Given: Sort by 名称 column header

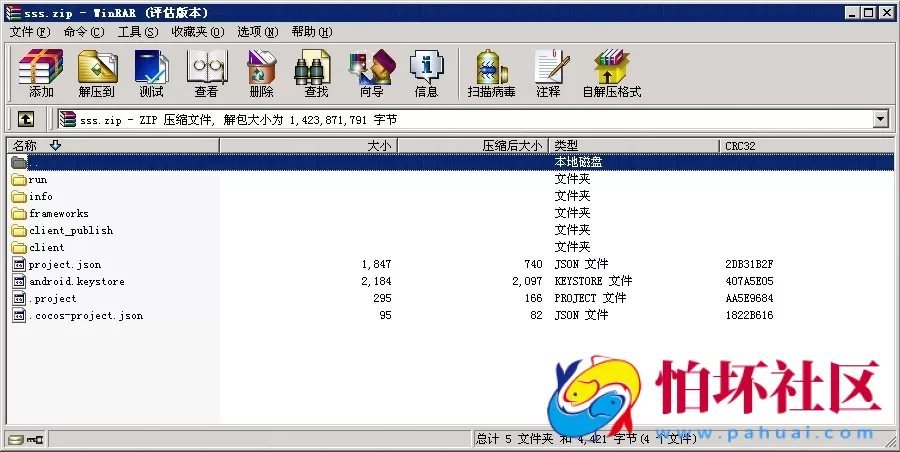Looking at the screenshot, I should click(113, 145).
